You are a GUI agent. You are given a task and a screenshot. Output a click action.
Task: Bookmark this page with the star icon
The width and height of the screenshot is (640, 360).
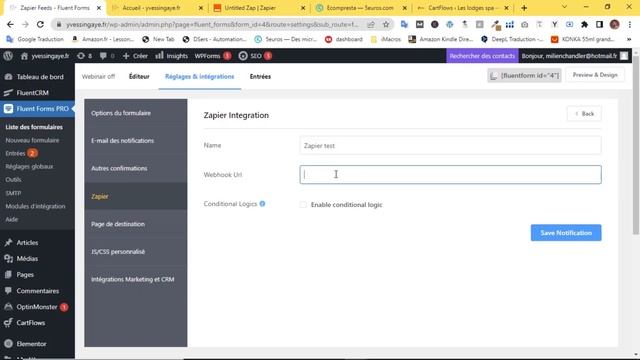[x=386, y=24]
